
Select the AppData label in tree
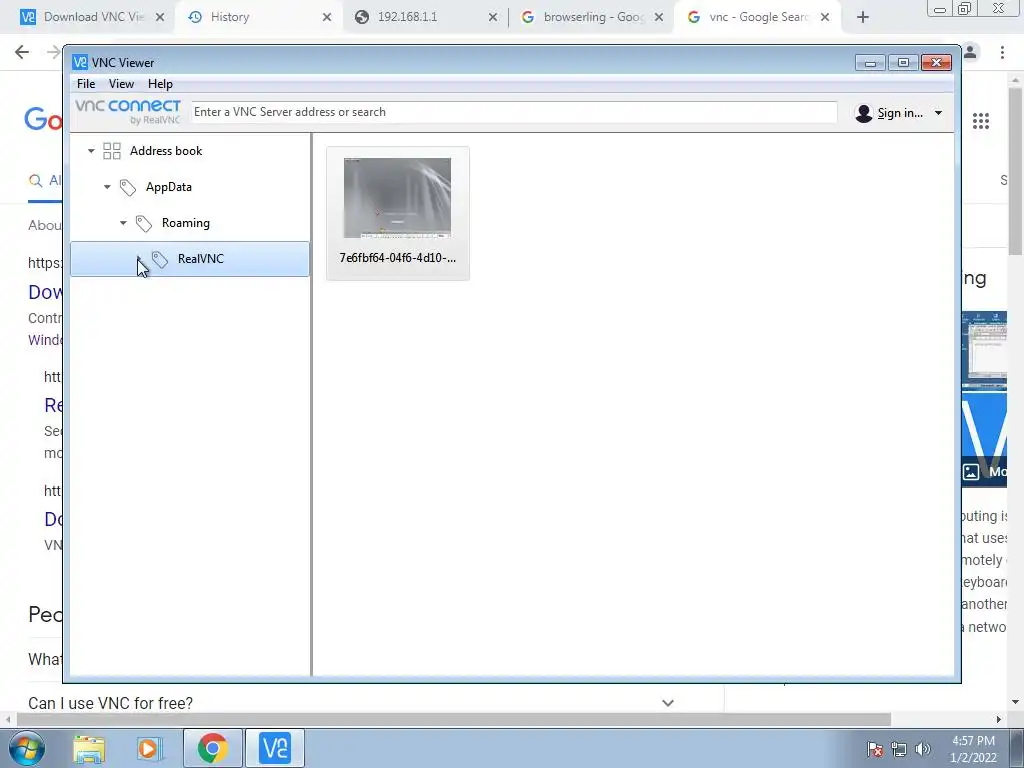[168, 187]
